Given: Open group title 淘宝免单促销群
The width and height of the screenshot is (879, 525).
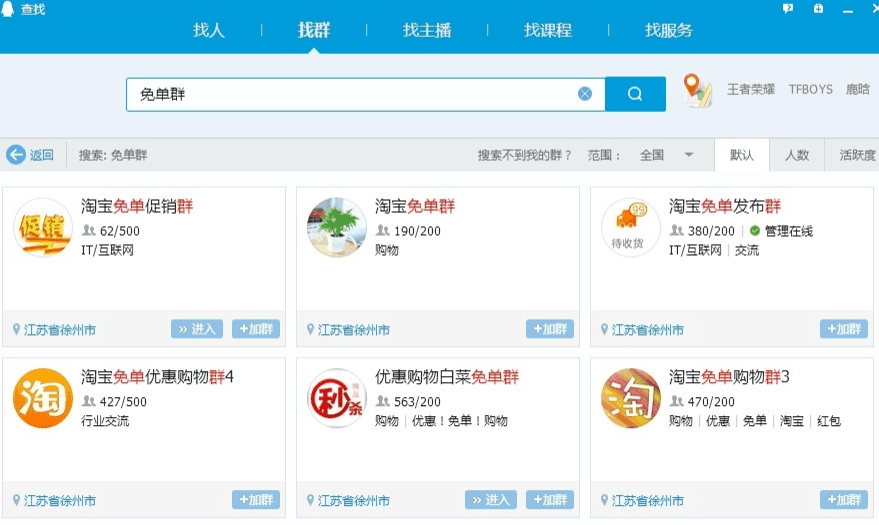Looking at the screenshot, I should 137,206.
